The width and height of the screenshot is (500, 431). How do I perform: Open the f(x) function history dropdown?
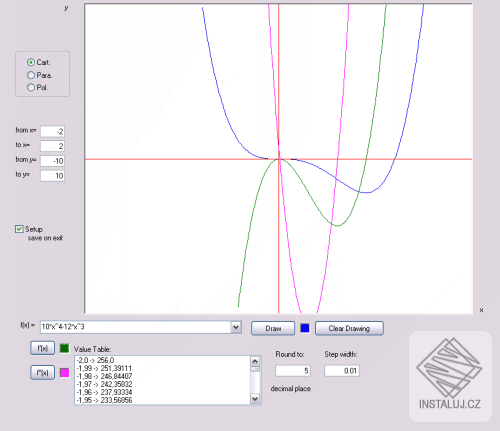pos(236,327)
